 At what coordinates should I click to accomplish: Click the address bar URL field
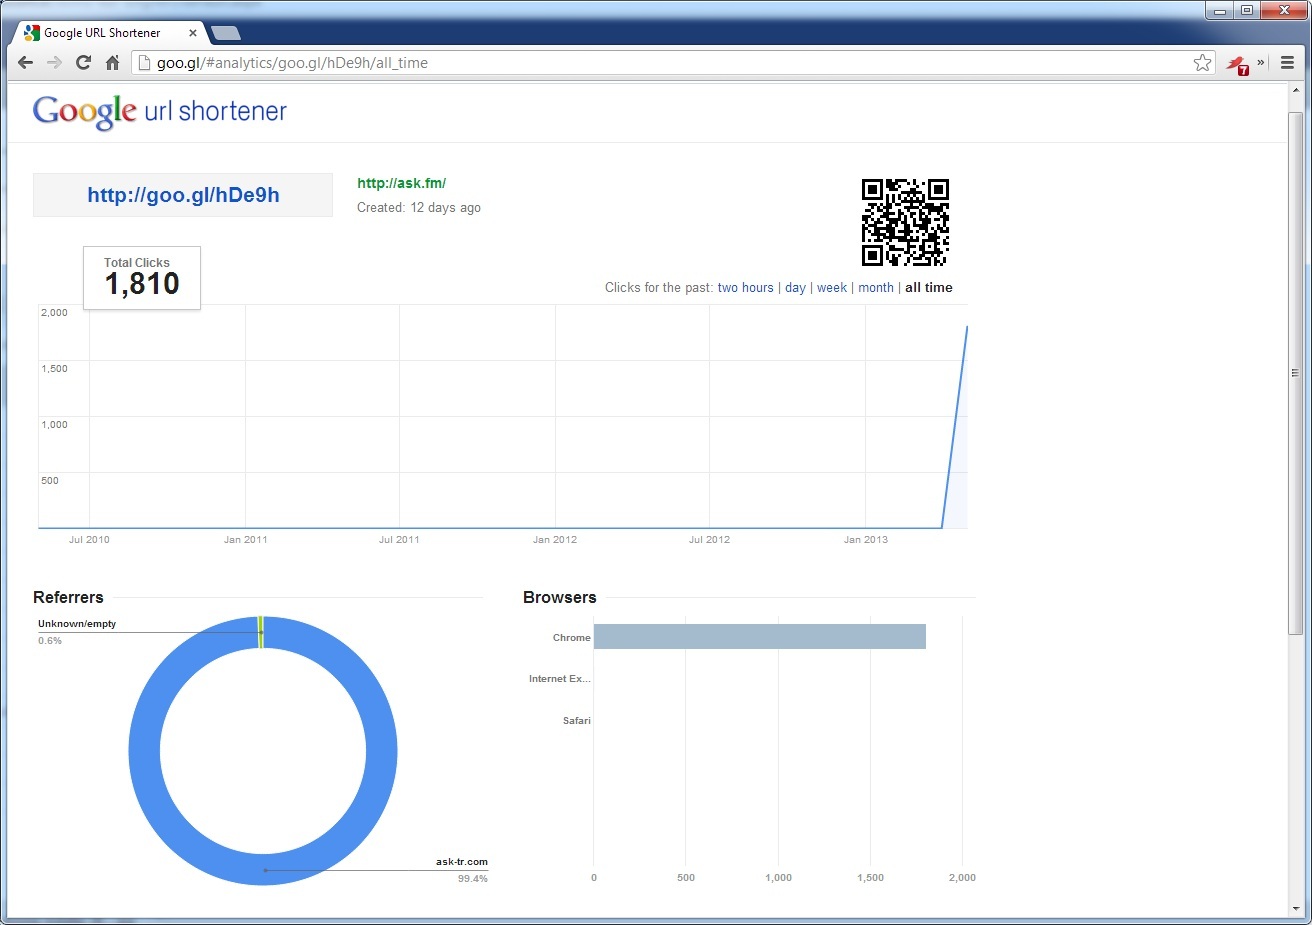tap(673, 63)
